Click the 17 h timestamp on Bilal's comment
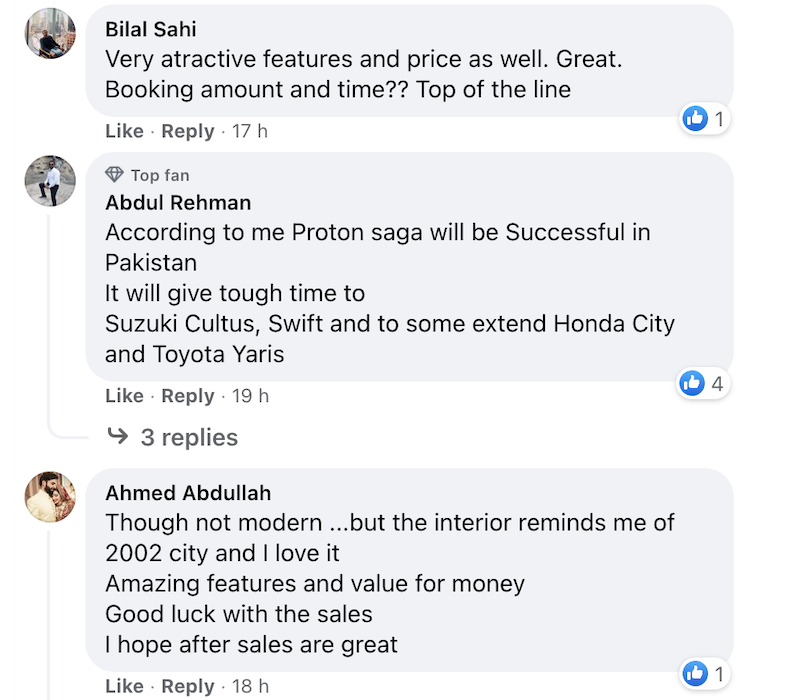 click(250, 131)
